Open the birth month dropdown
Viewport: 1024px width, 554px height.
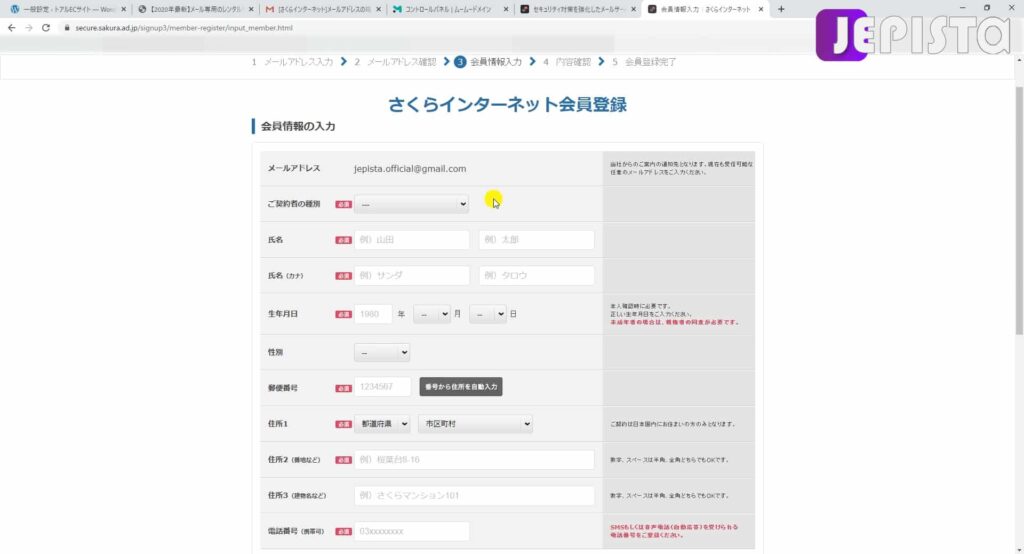432,314
